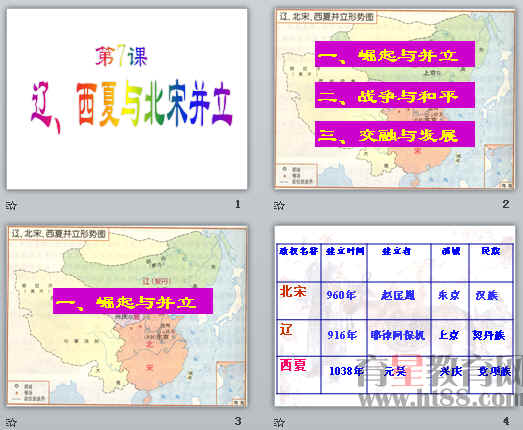
Task: Click the '一、崛起与并立' banner on slide 3
Action: [x=133, y=301]
